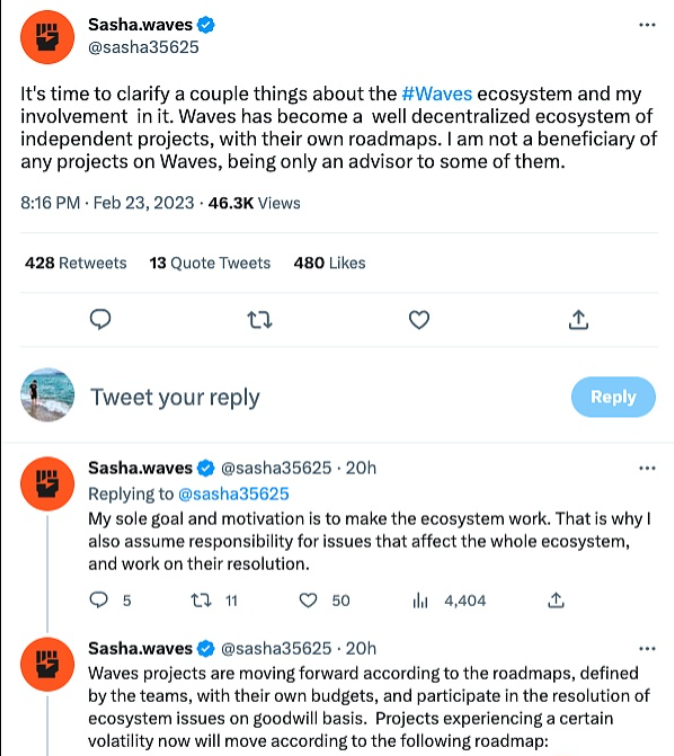
Task: Retweet the main tweet about Waves ecosystem
Action: click(x=260, y=320)
